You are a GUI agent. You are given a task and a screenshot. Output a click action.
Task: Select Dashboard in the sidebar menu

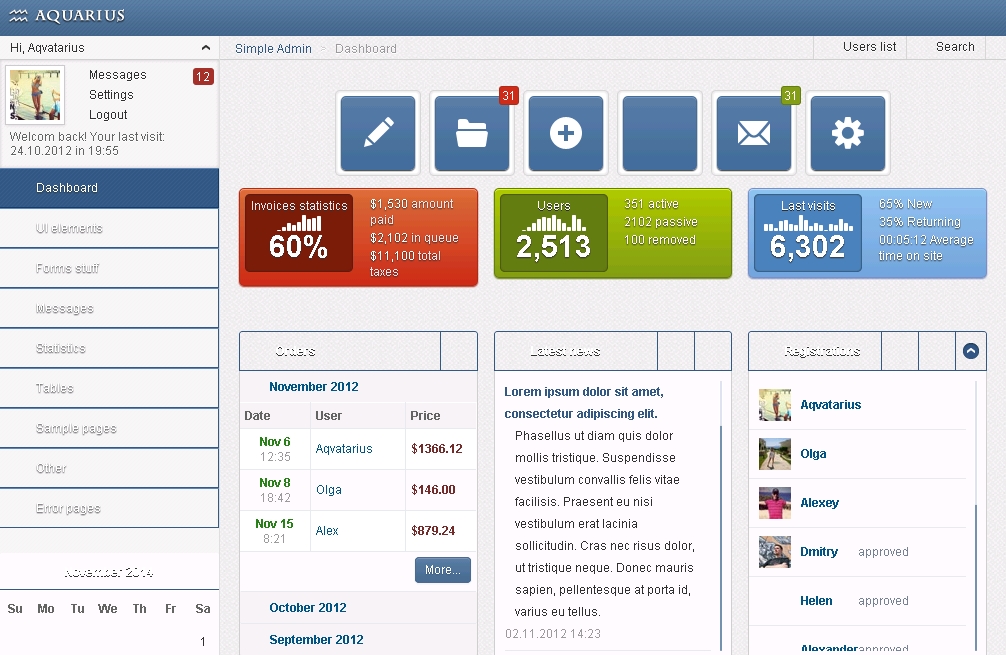(67, 188)
